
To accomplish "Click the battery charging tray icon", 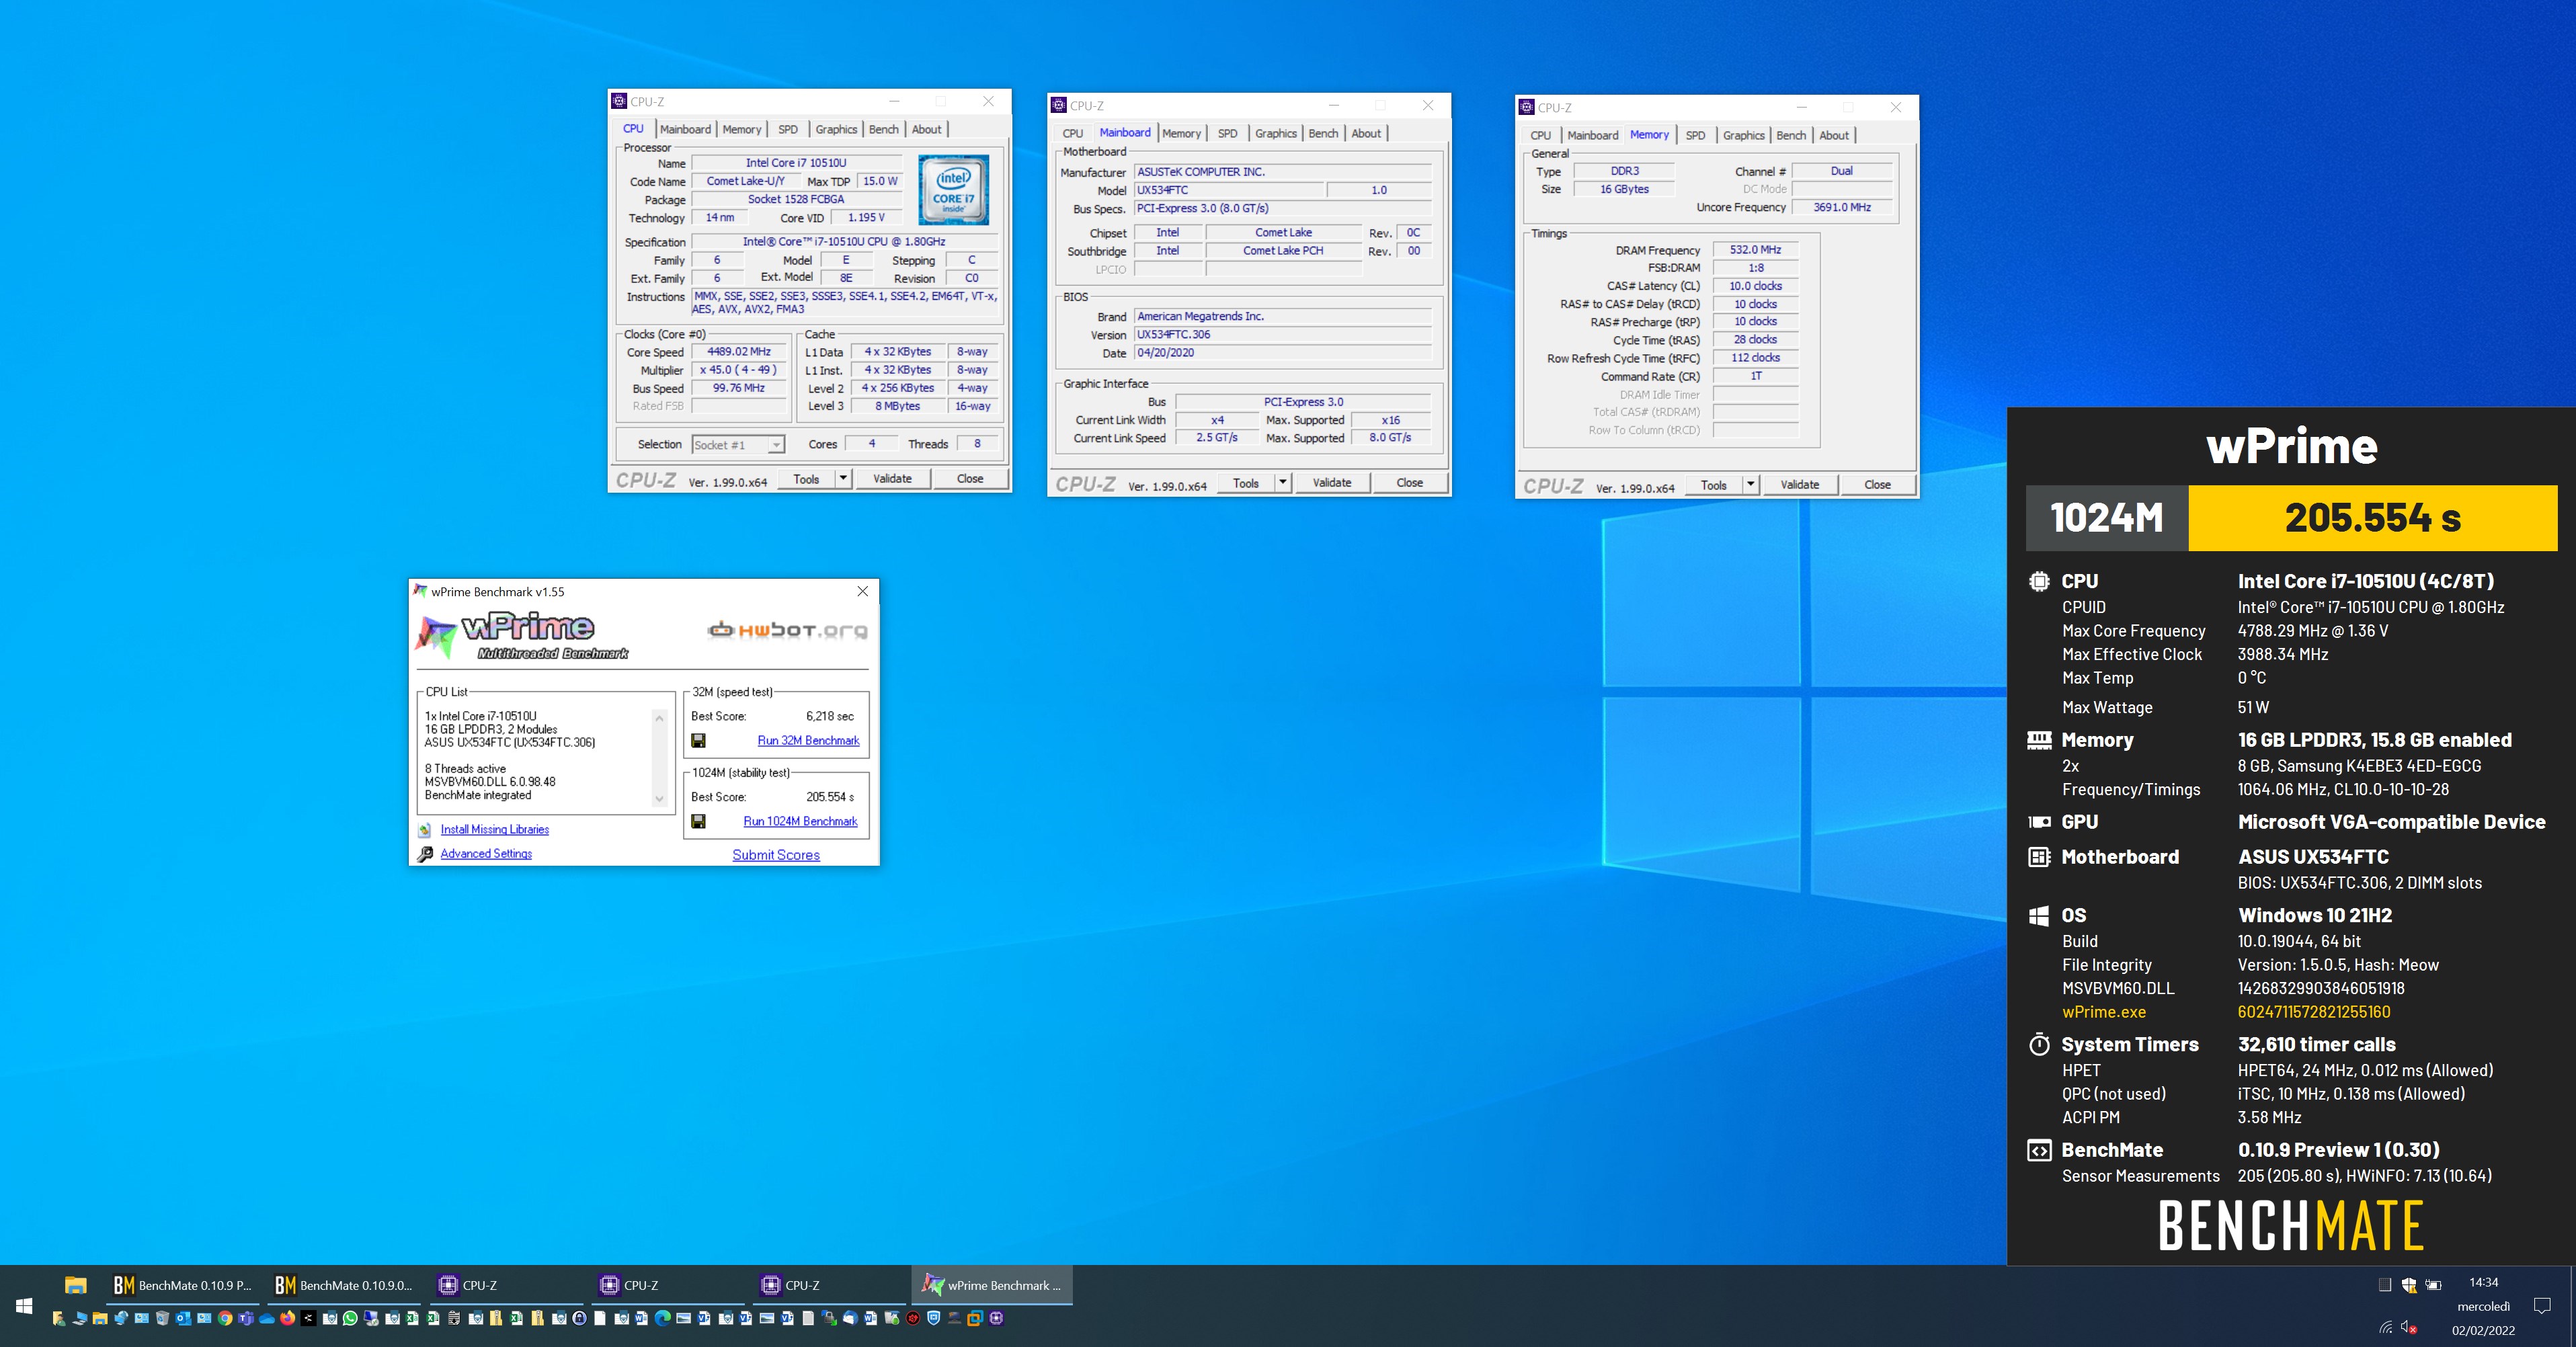I will pyautogui.click(x=2434, y=1285).
